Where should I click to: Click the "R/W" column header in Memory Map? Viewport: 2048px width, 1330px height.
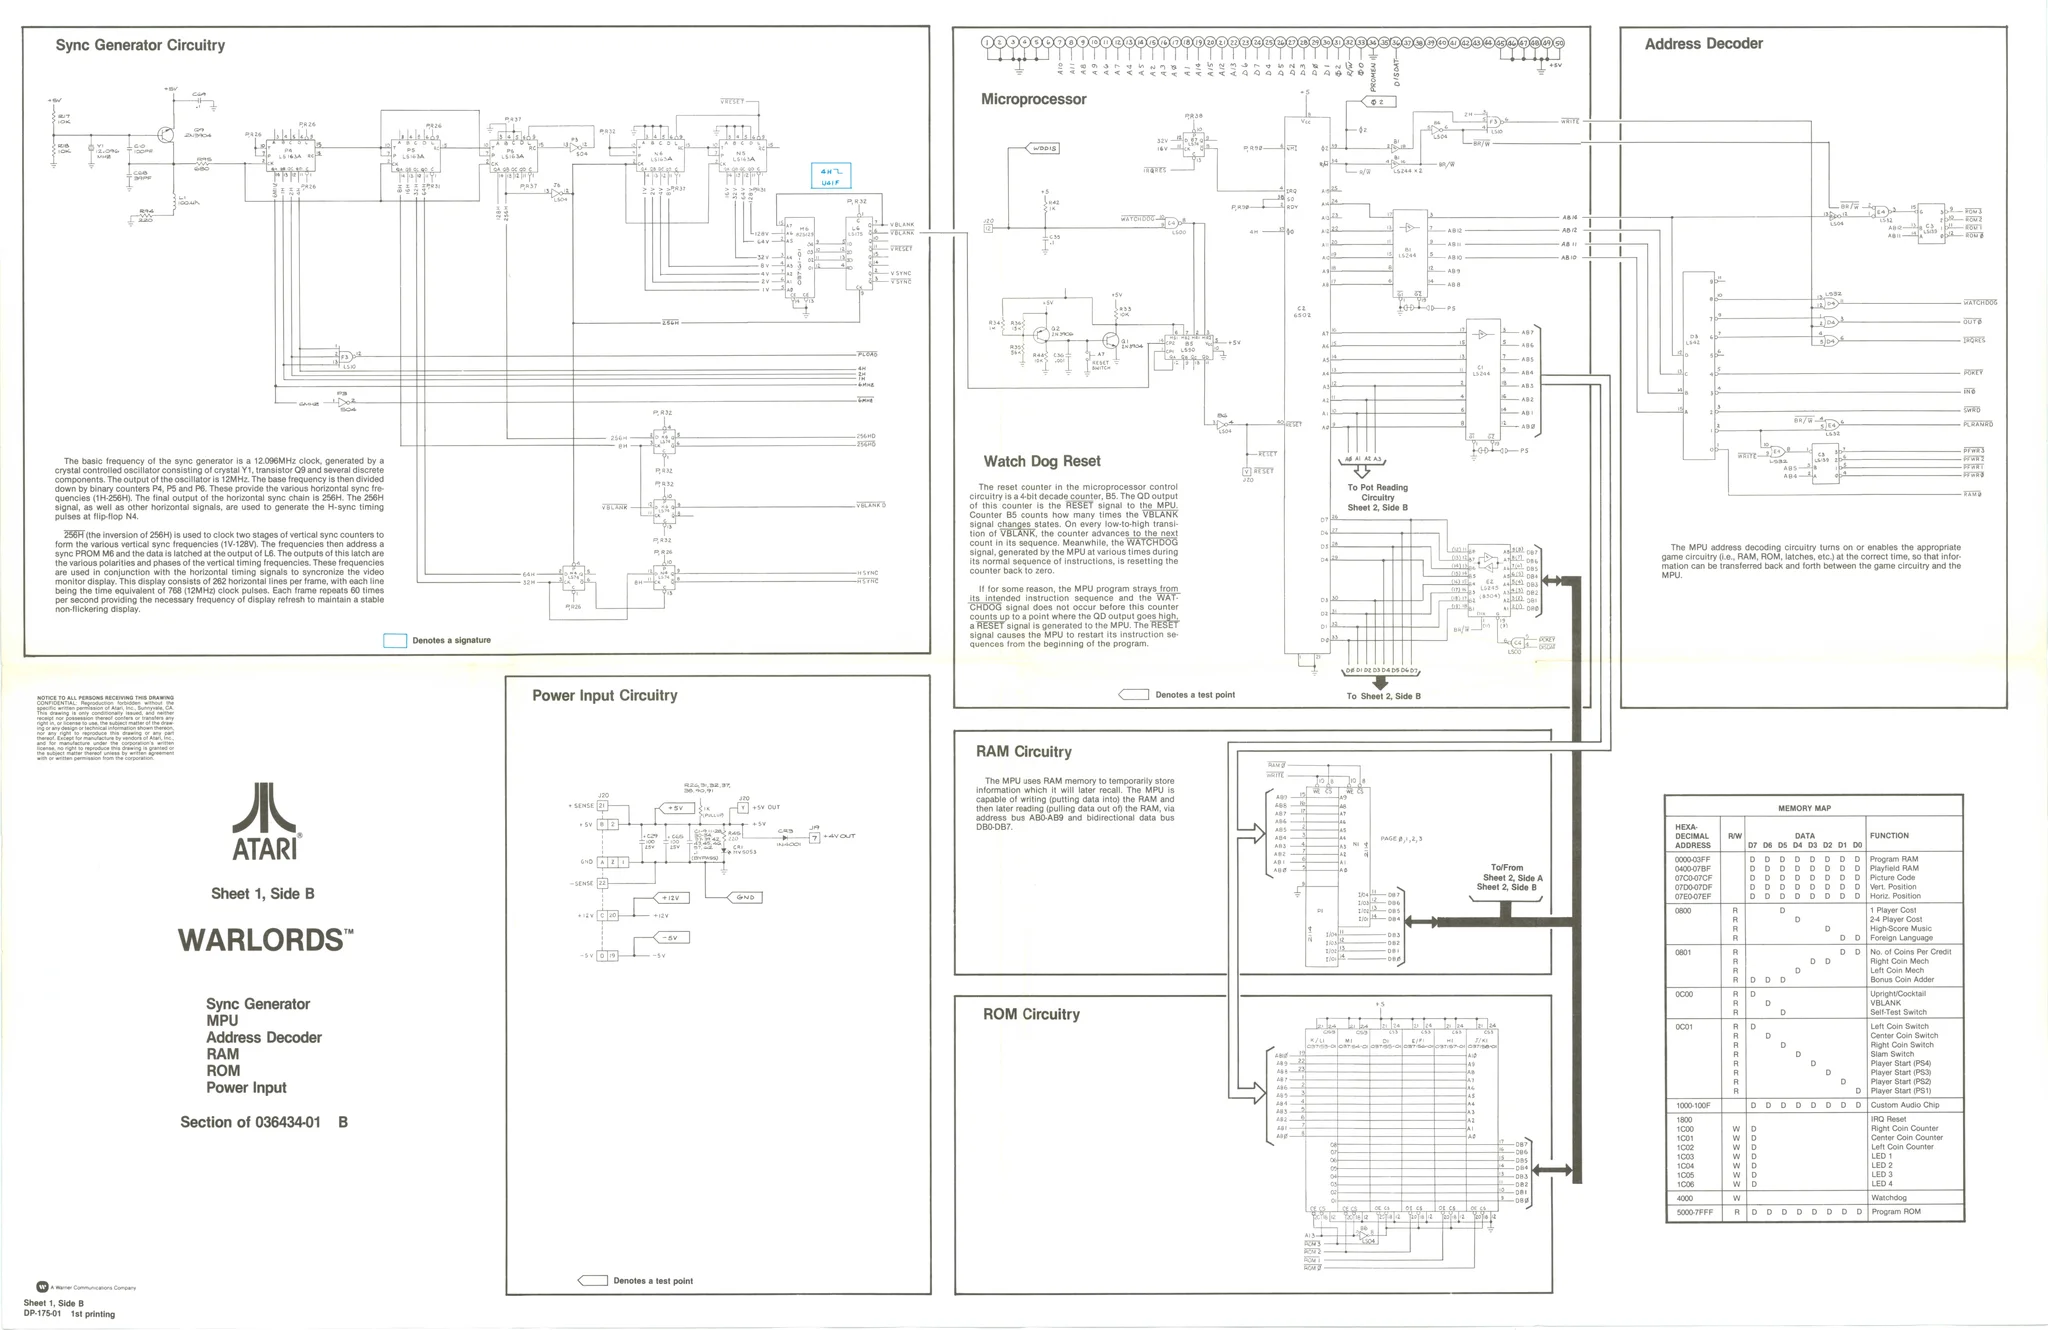(1734, 836)
